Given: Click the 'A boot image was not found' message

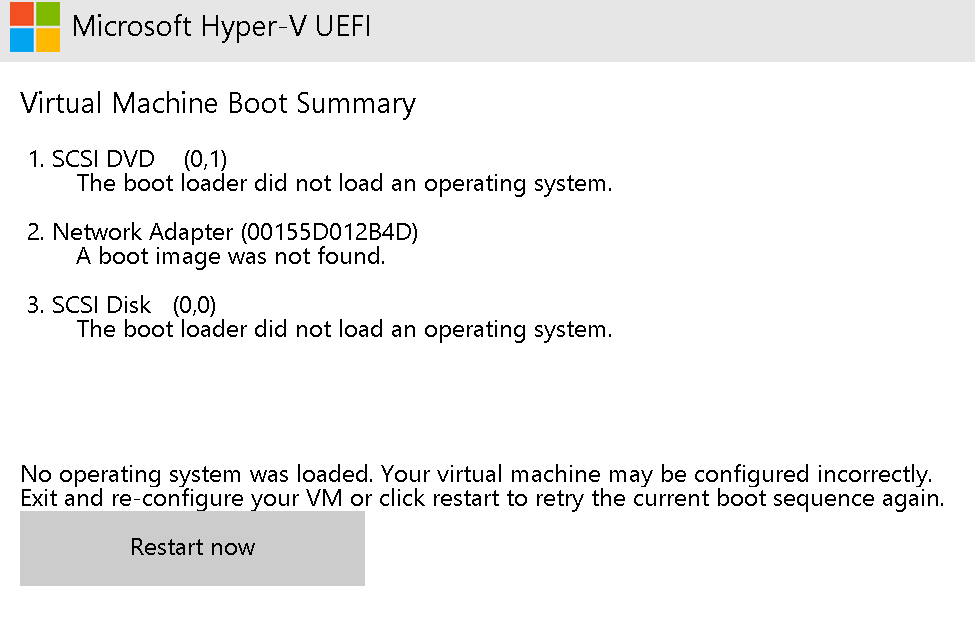Looking at the screenshot, I should point(231,257).
